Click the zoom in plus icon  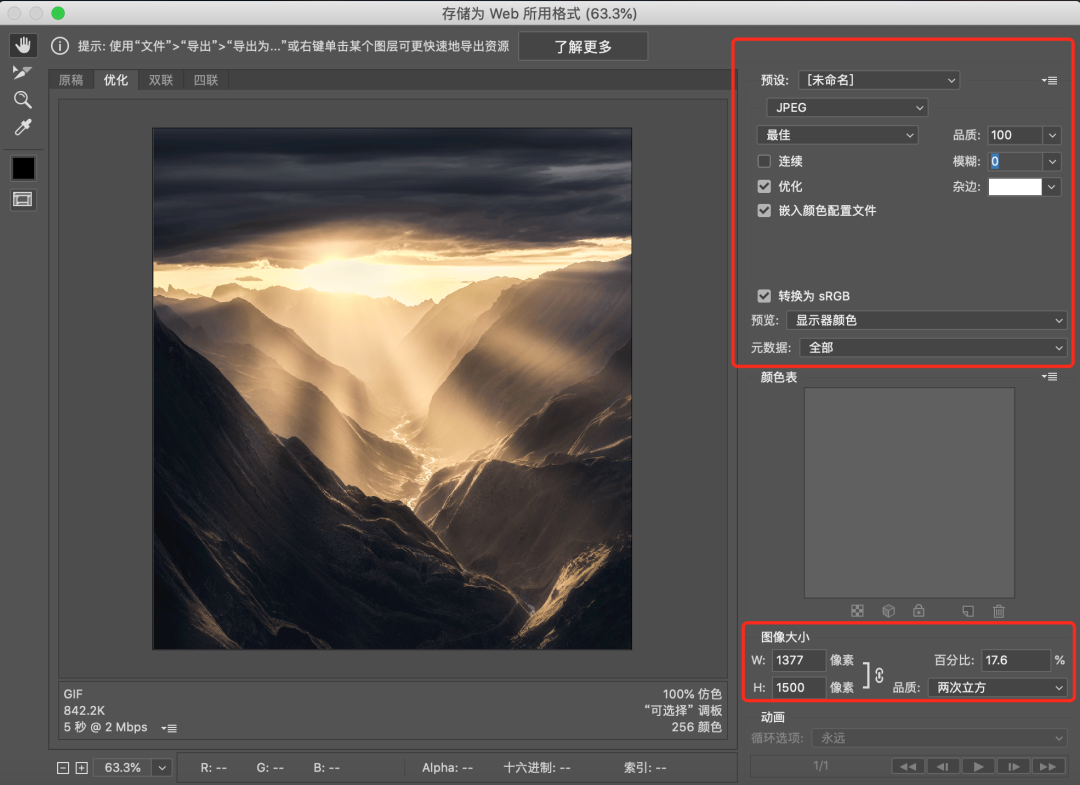point(81,768)
